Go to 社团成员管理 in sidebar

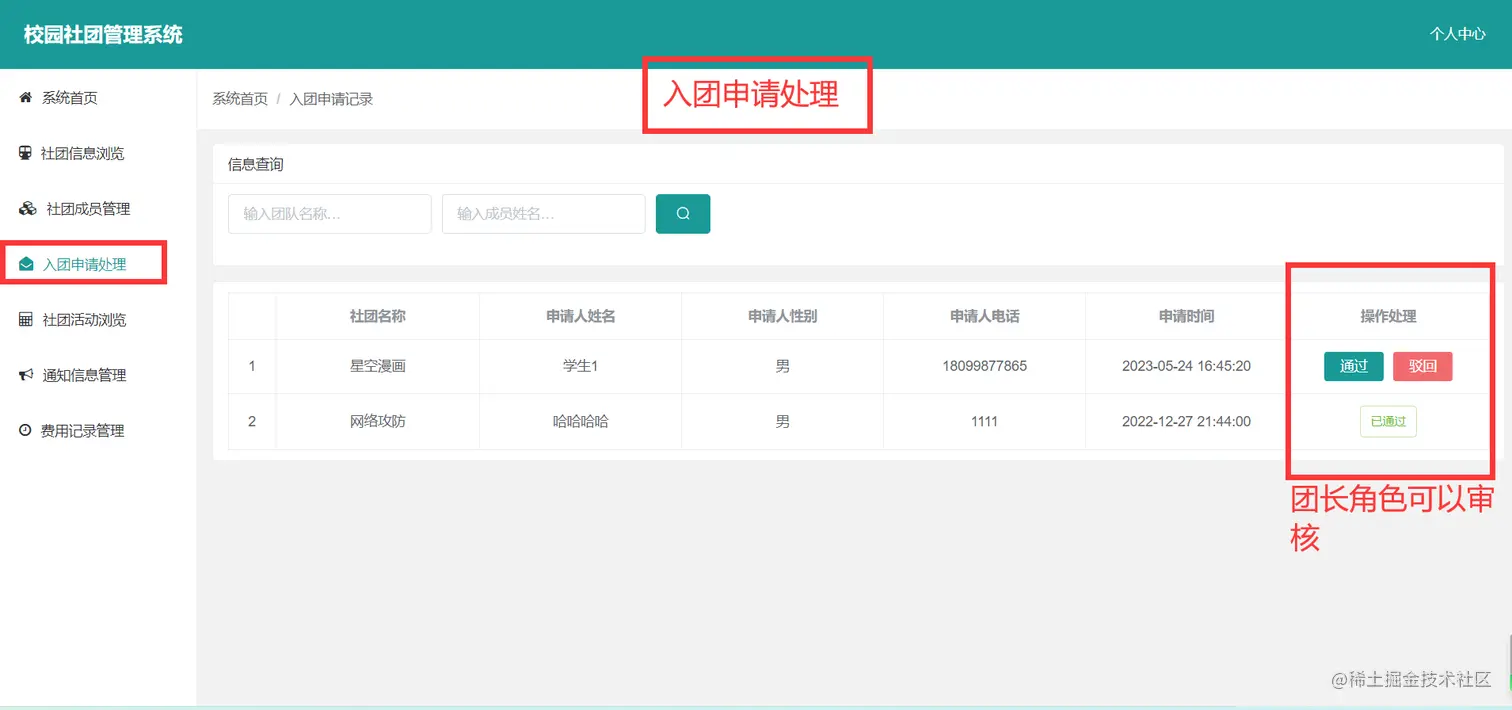coord(88,209)
